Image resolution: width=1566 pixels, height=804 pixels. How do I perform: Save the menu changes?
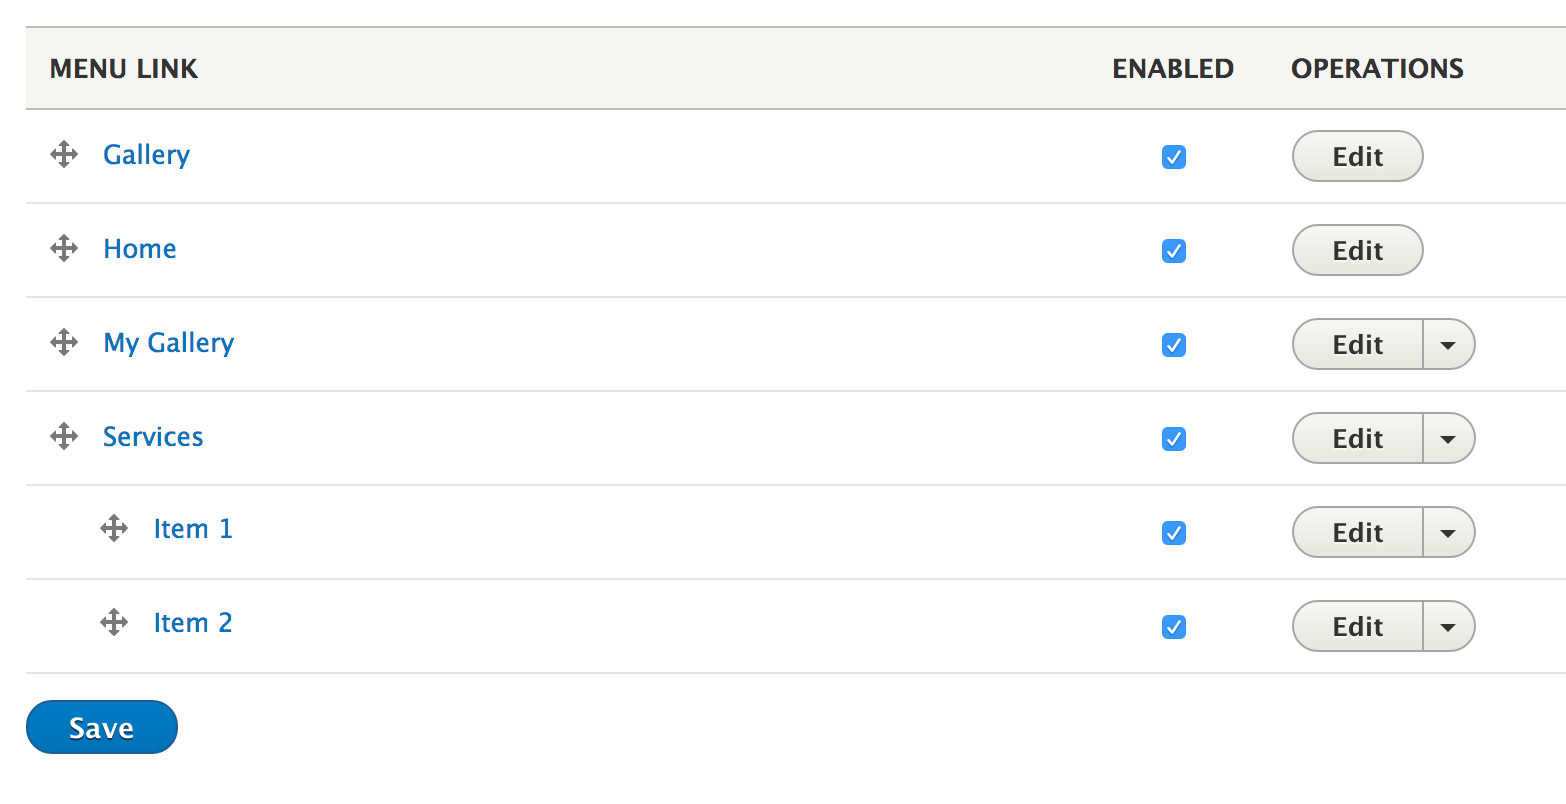[102, 728]
